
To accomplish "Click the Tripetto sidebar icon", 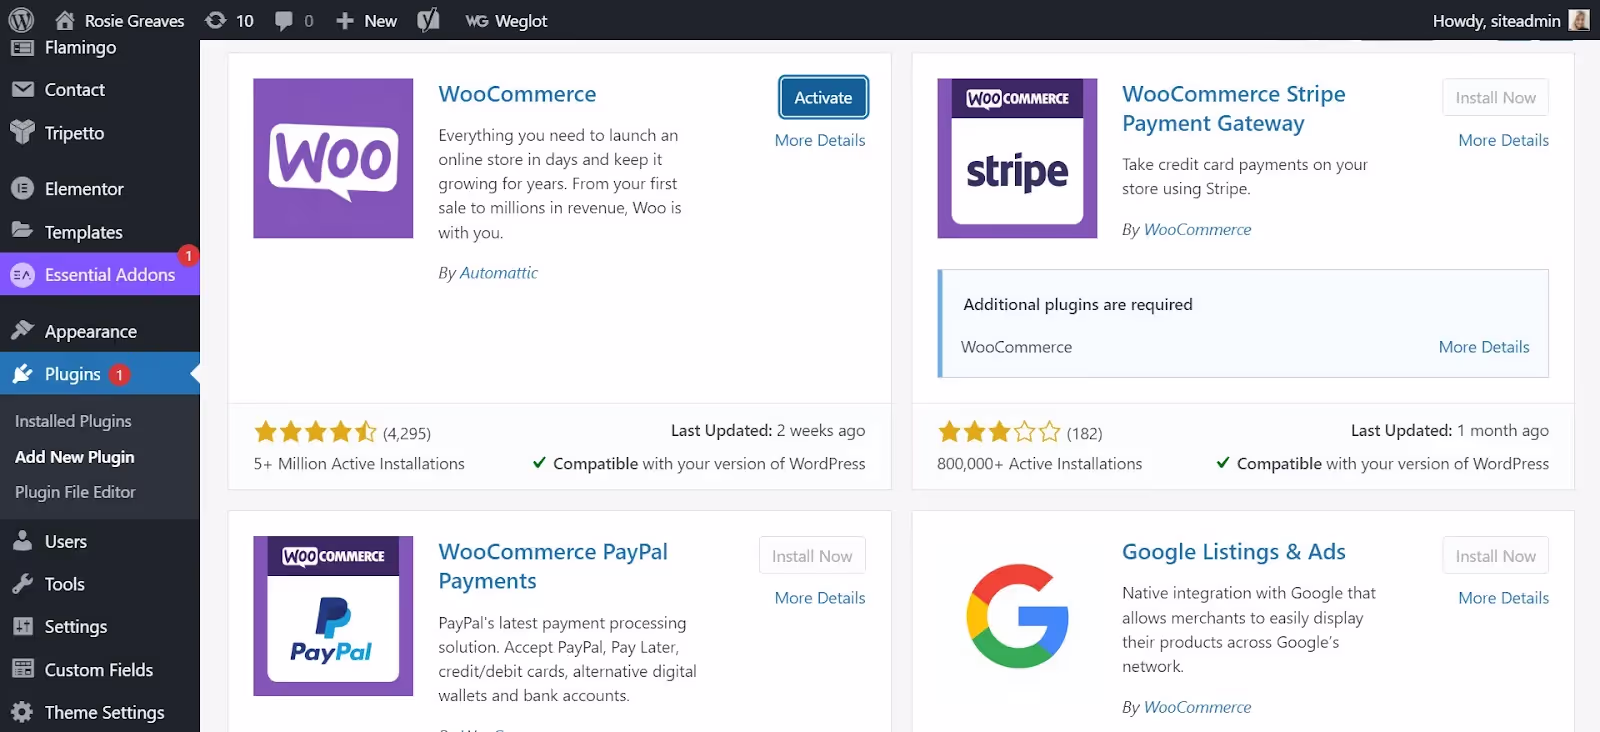I will click(22, 132).
